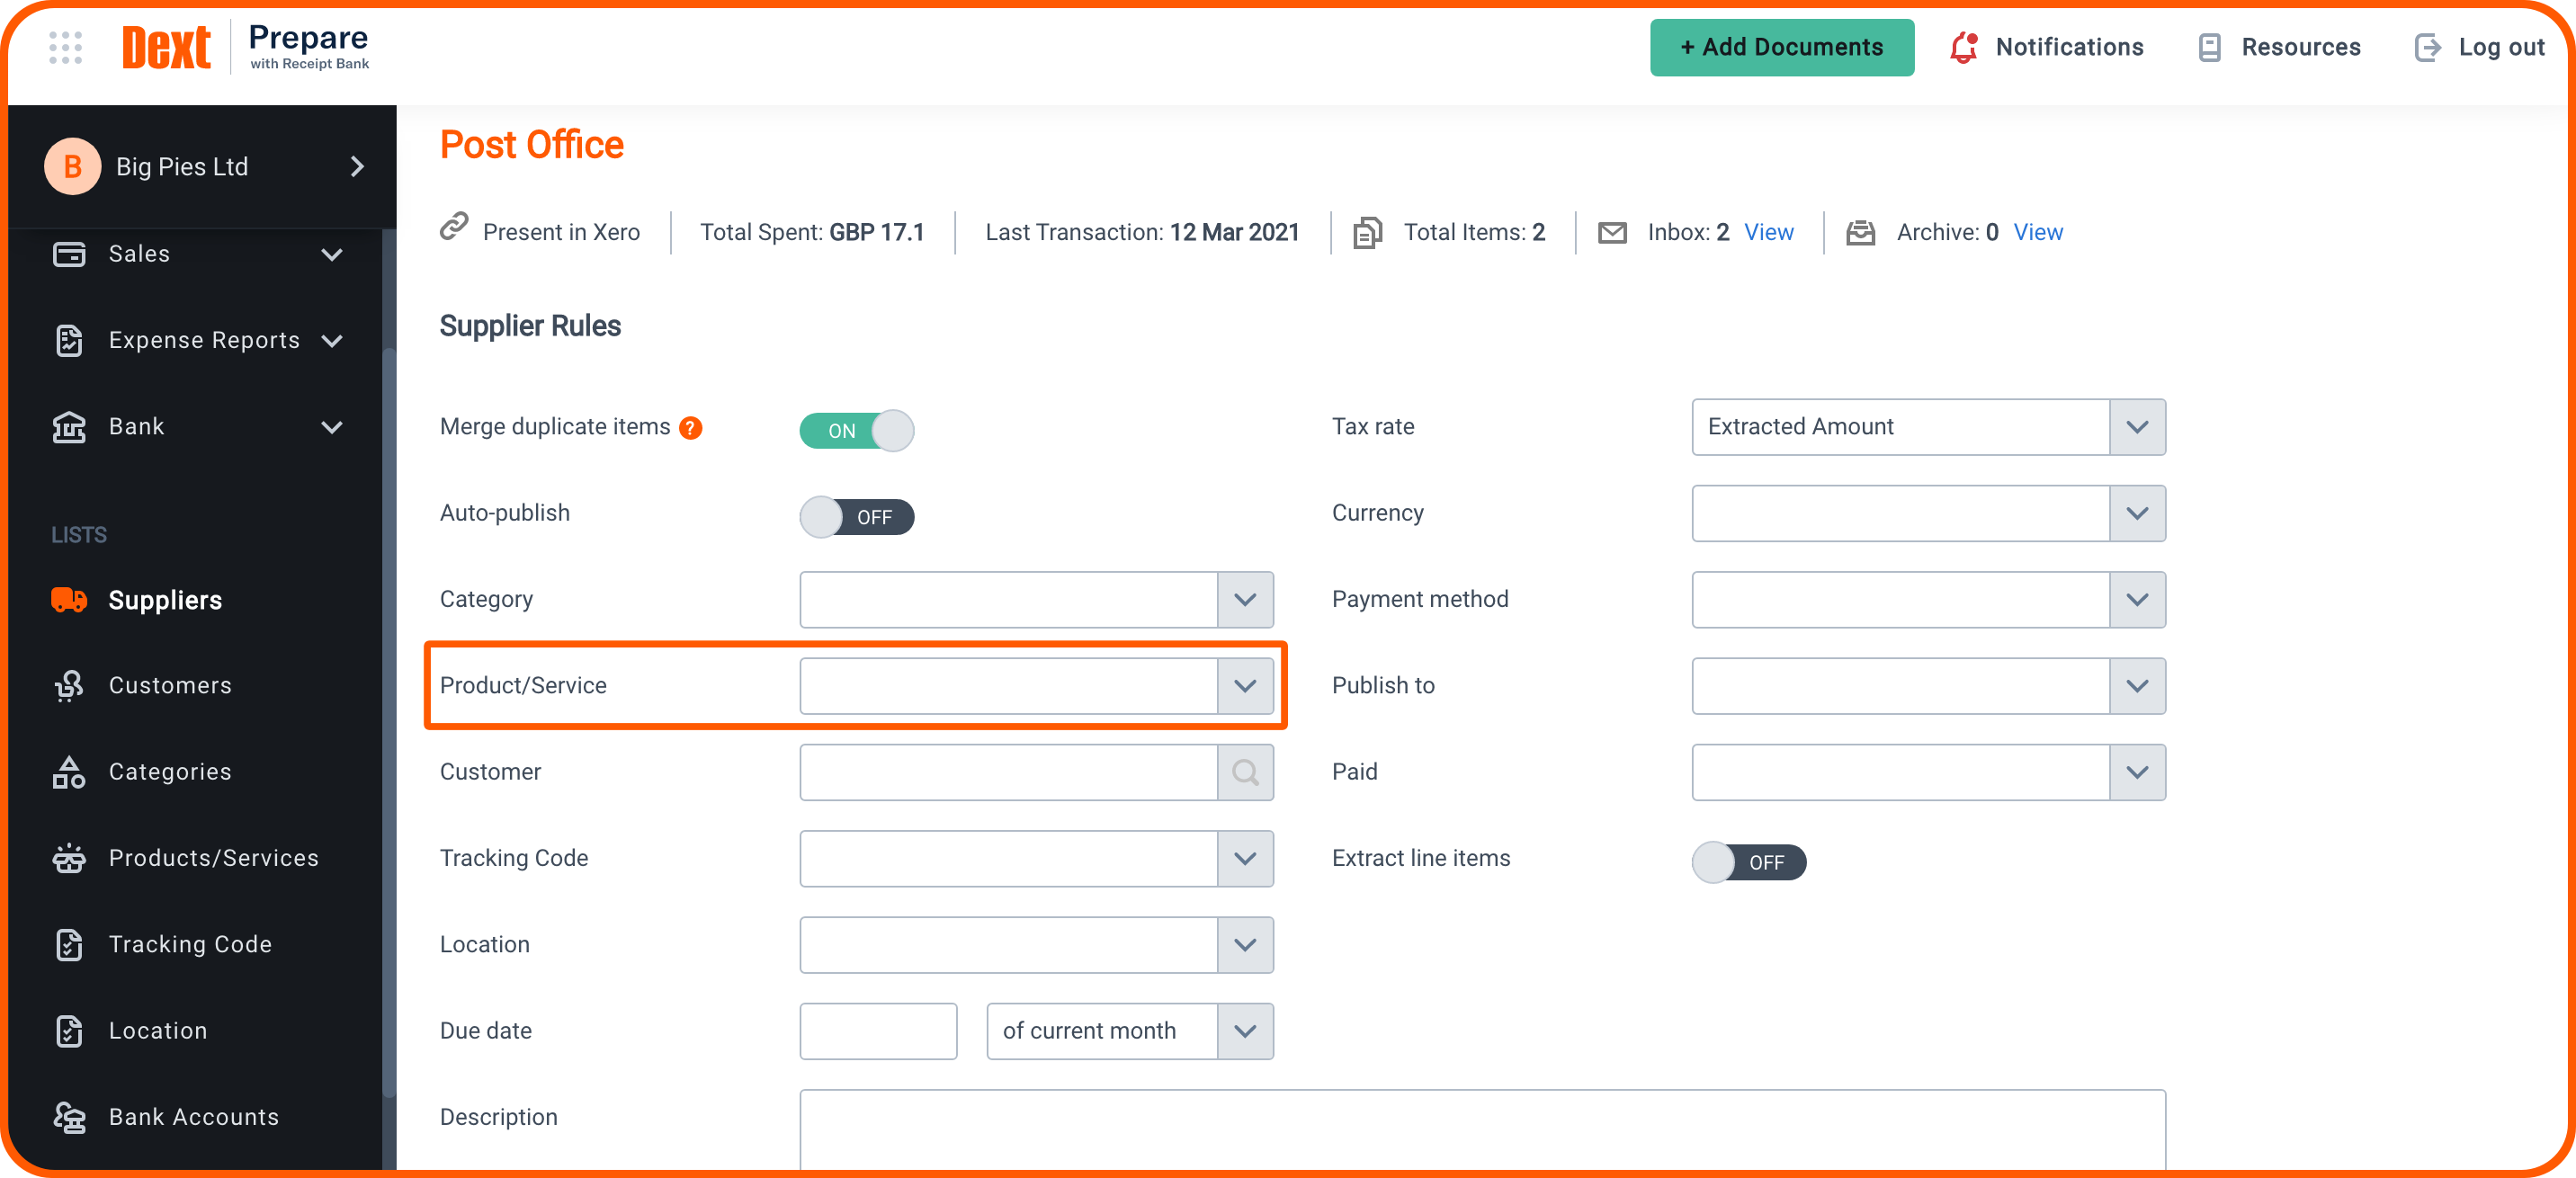
Task: Click the Location document icon in sidebar
Action: [69, 1030]
